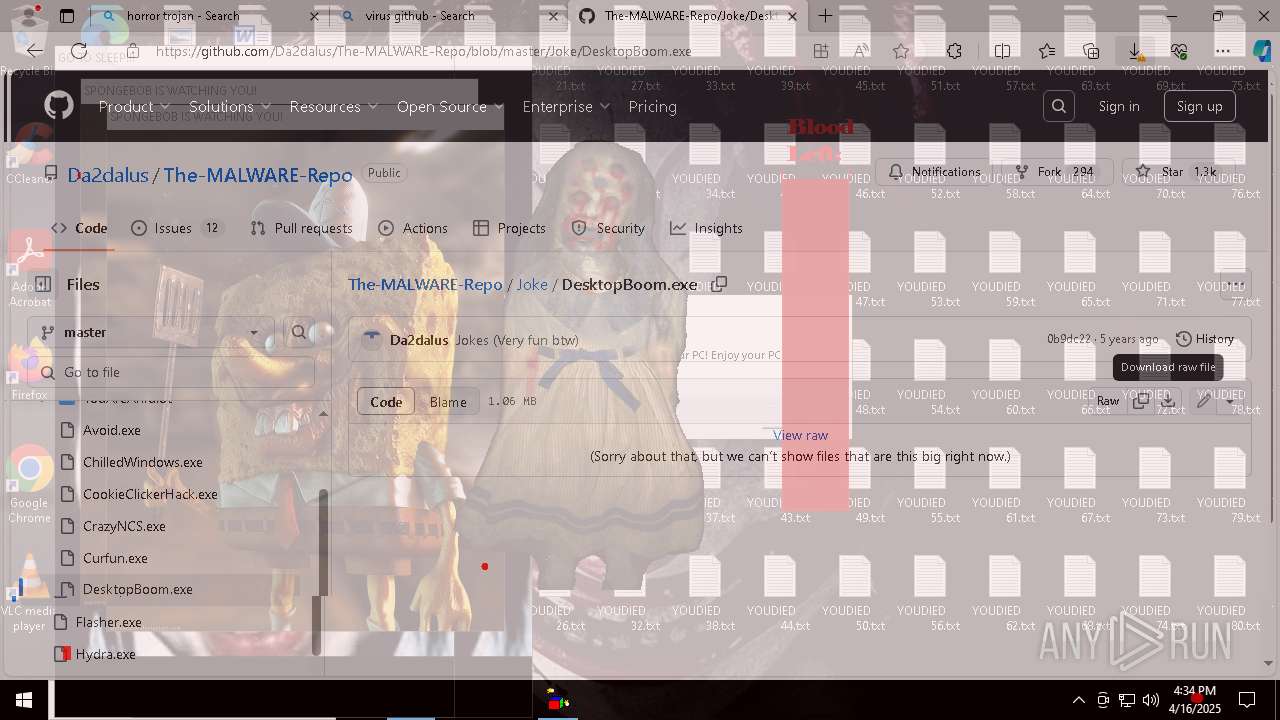The image size is (1280, 720).
Task: Open the browser Downloads icon
Action: click(x=1135, y=51)
